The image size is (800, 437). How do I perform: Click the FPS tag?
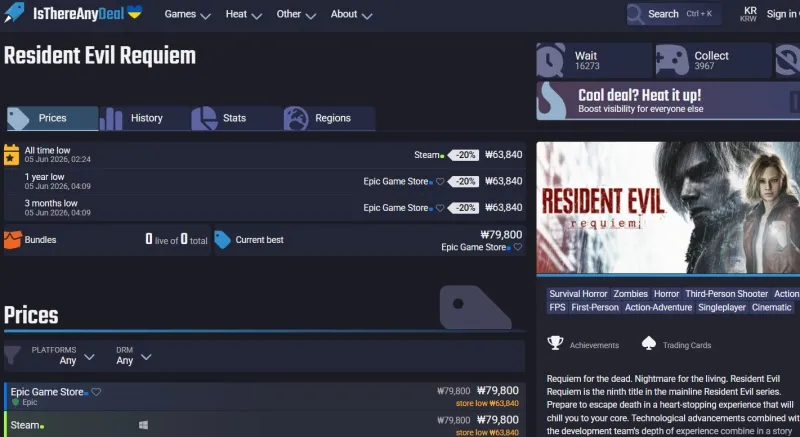pyautogui.click(x=557, y=307)
